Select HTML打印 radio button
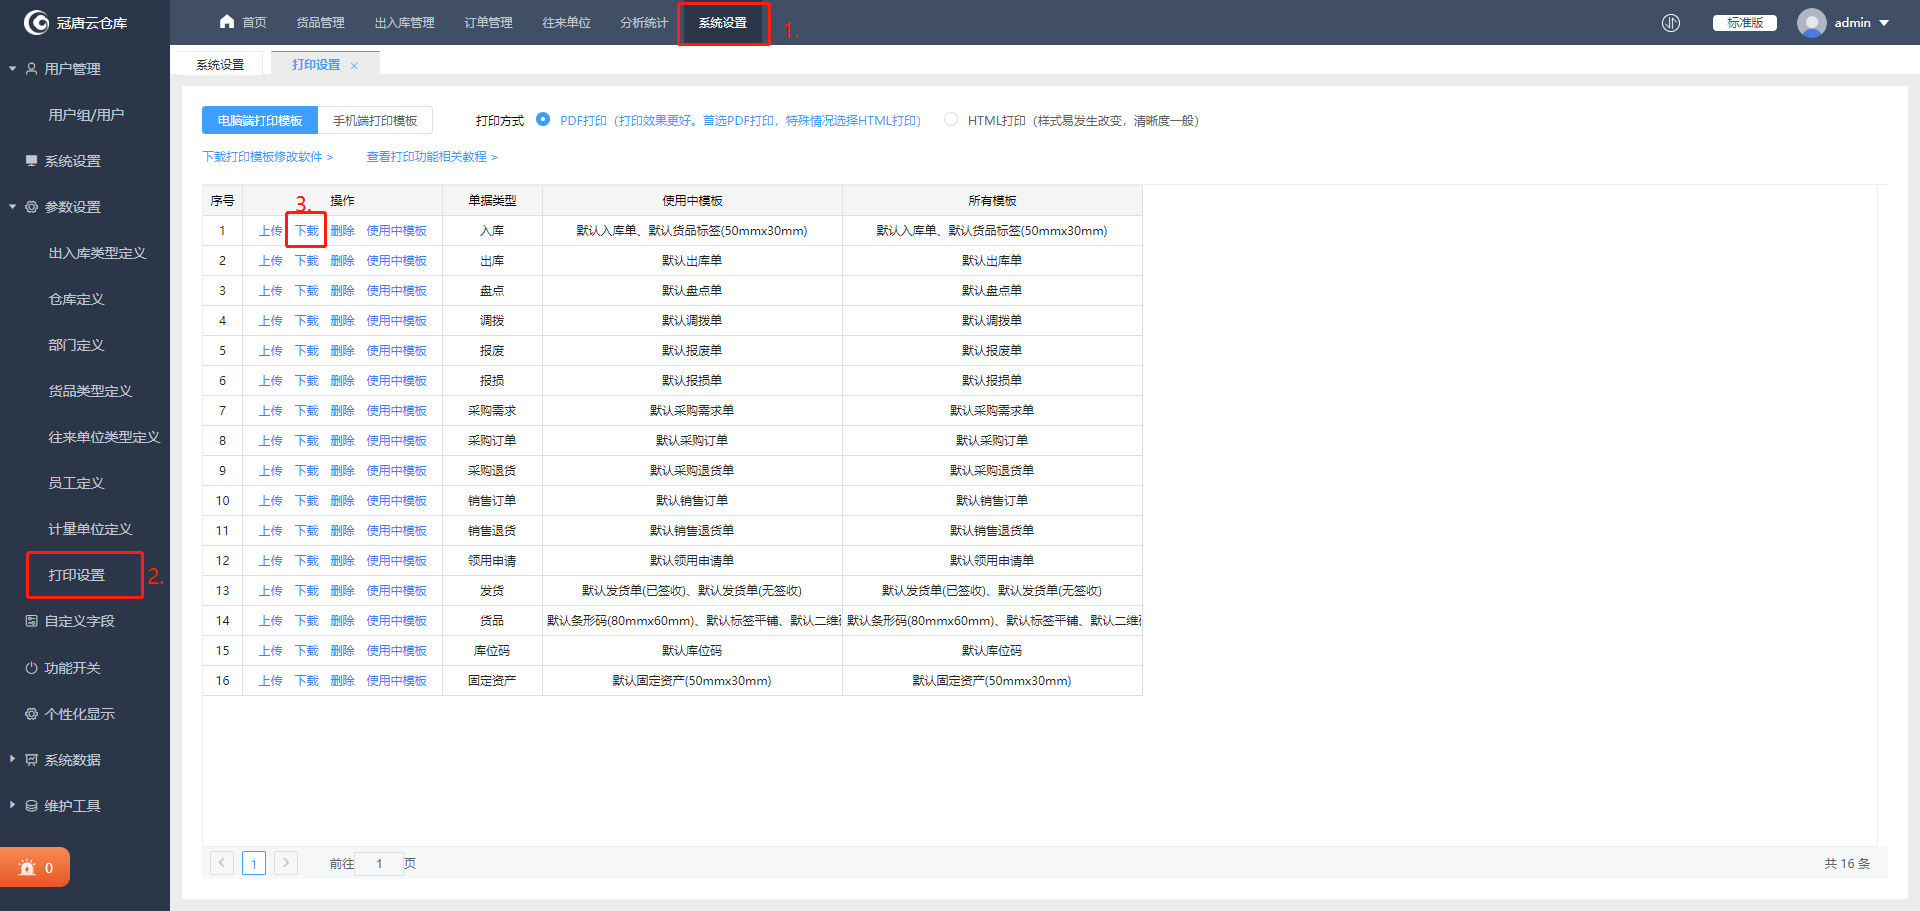 [951, 119]
